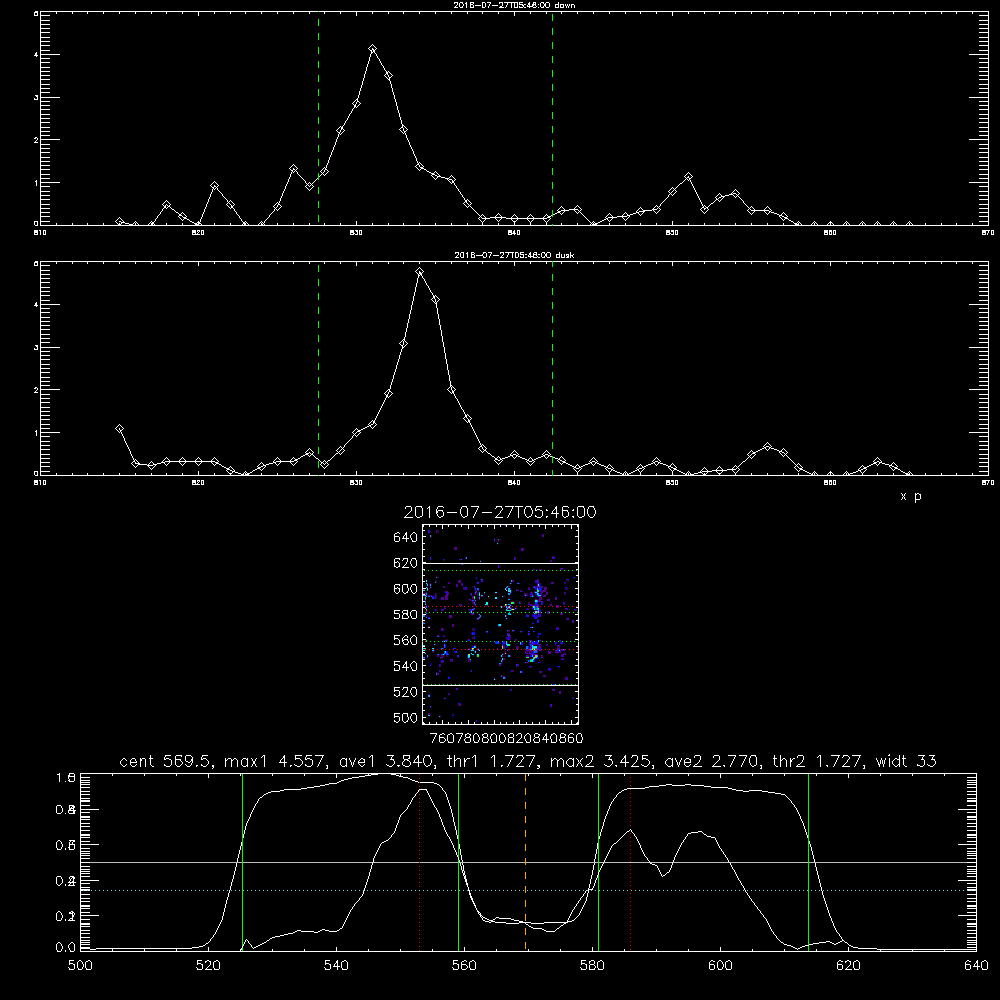Click the '540' y-axis label of the center image
This screenshot has height=1000, width=1000.
[406, 666]
